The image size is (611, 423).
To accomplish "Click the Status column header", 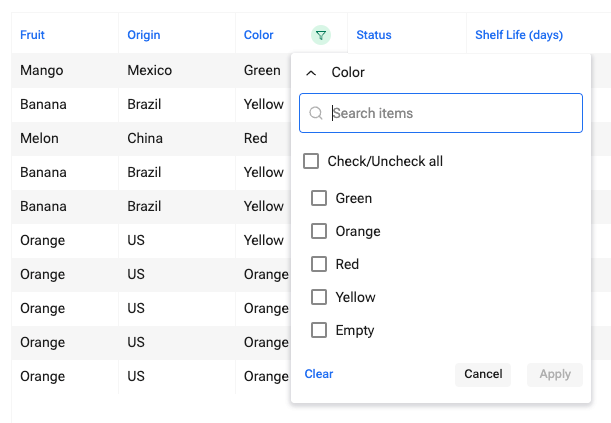I will click(374, 35).
